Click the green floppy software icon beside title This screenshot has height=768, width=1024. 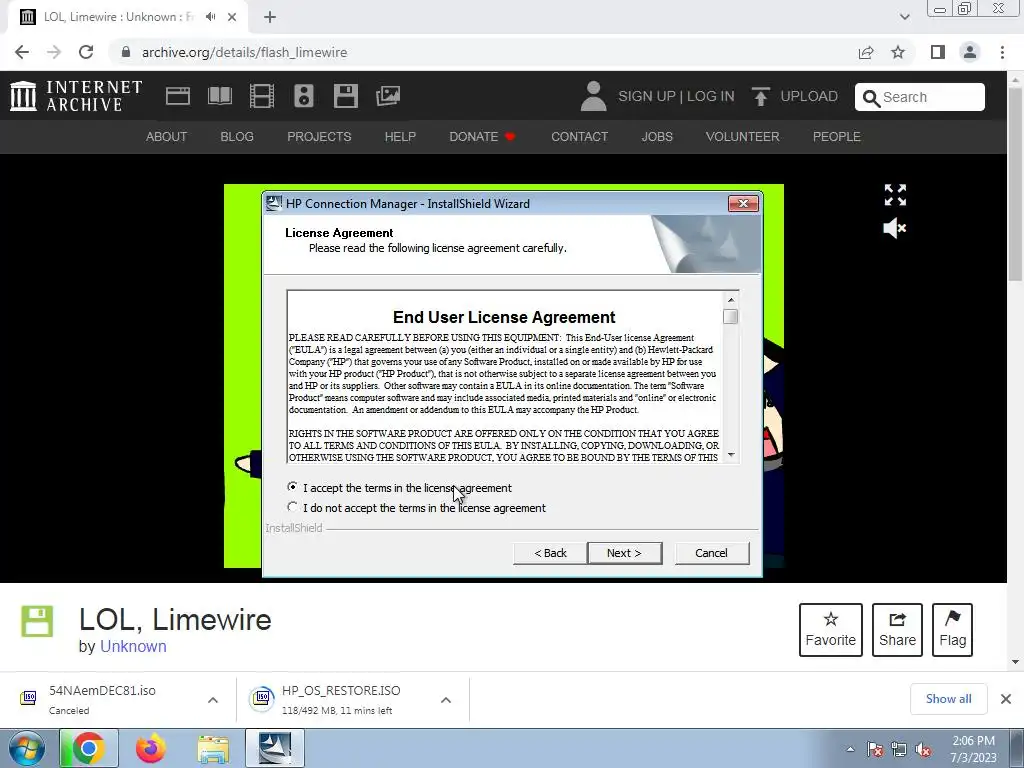click(x=37, y=621)
